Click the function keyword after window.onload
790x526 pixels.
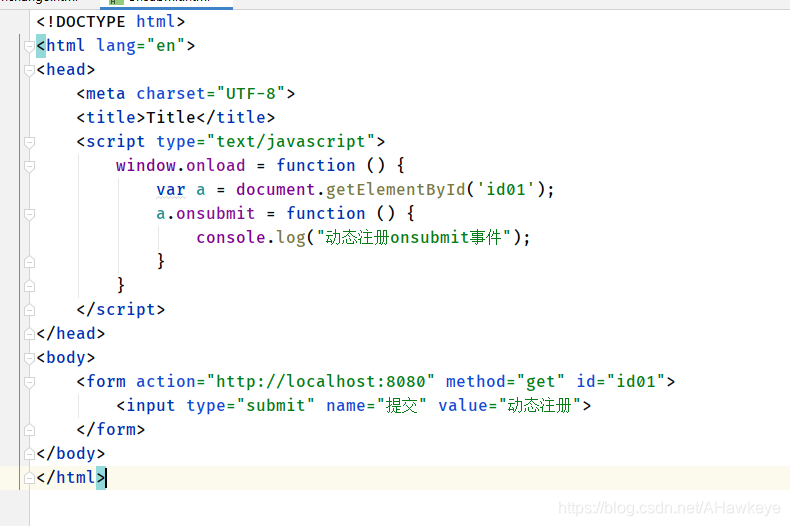pyautogui.click(x=316, y=165)
